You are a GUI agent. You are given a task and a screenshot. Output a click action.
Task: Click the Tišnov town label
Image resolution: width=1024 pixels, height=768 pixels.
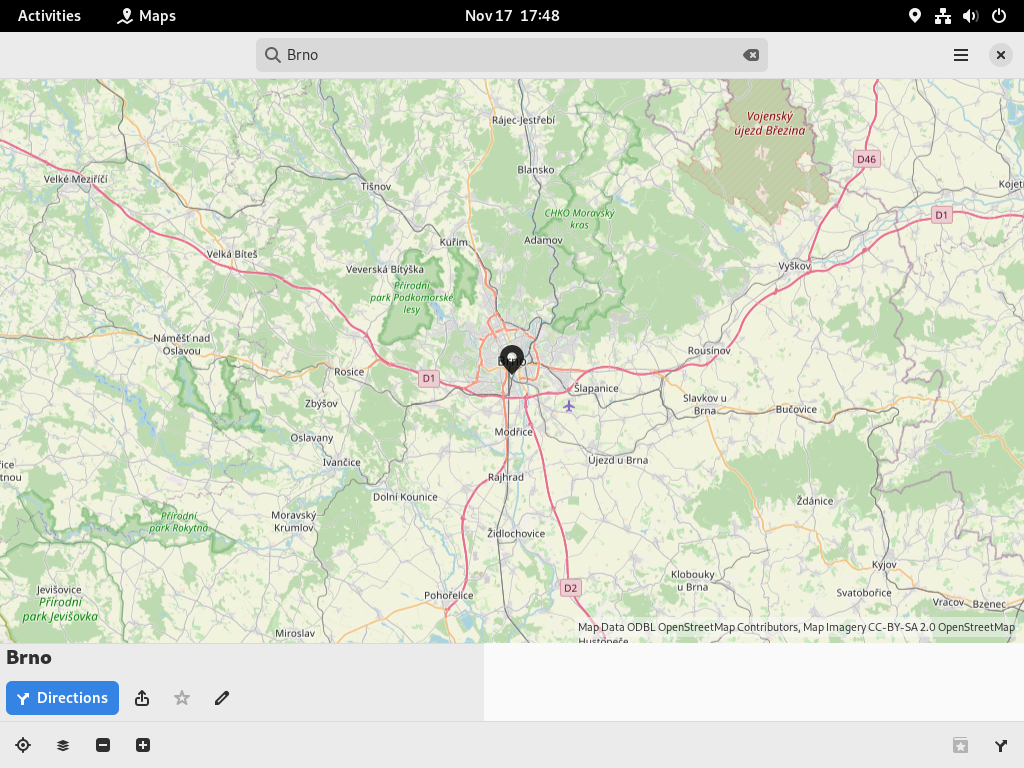tap(376, 186)
